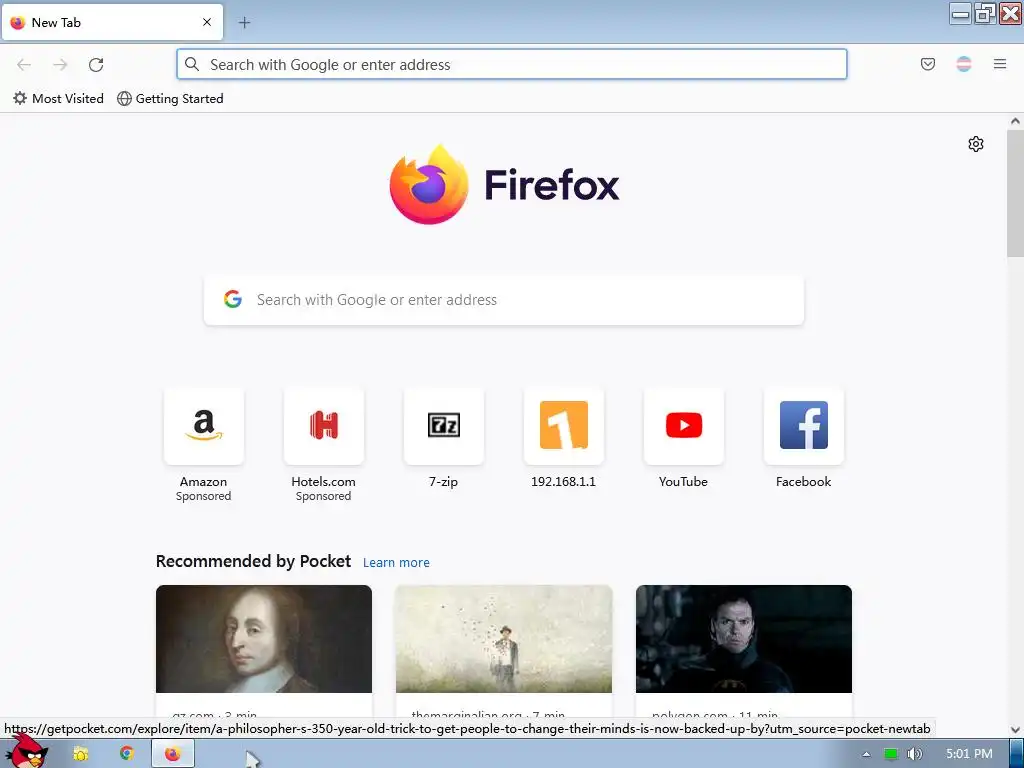Open Most Visited bookmarks folder
Screen dimensions: 1024x768
coord(58,99)
